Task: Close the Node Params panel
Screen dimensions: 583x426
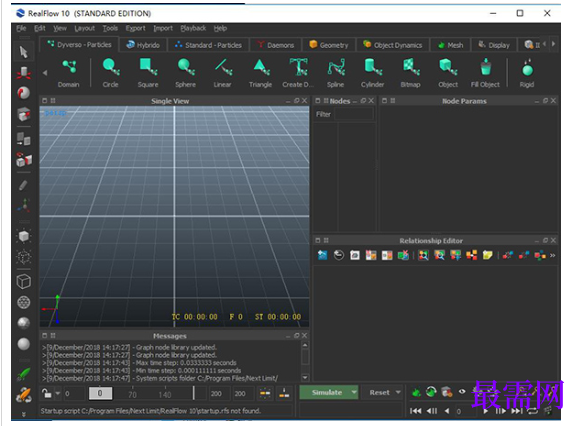Action: [x=553, y=101]
